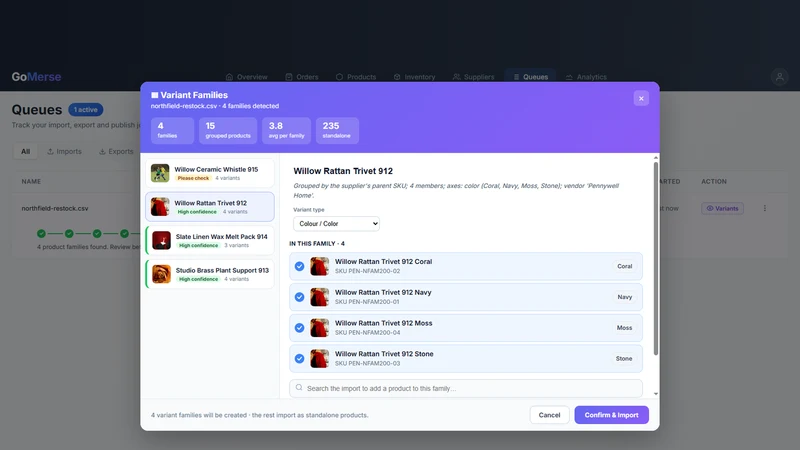800x450 pixels.
Task: Select the Studio Brass Plant Support 913 family
Action: (x=210, y=274)
